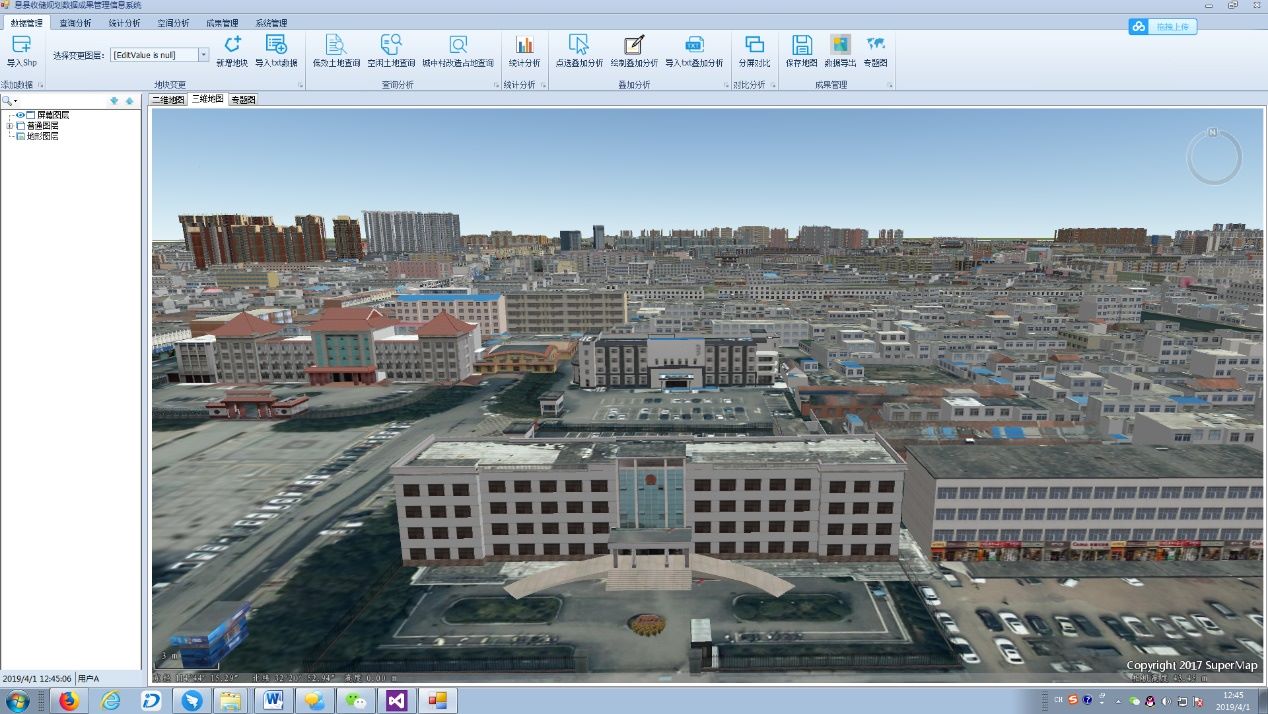Click the 导入Shp import icon
The image size is (1268, 714).
[21, 45]
